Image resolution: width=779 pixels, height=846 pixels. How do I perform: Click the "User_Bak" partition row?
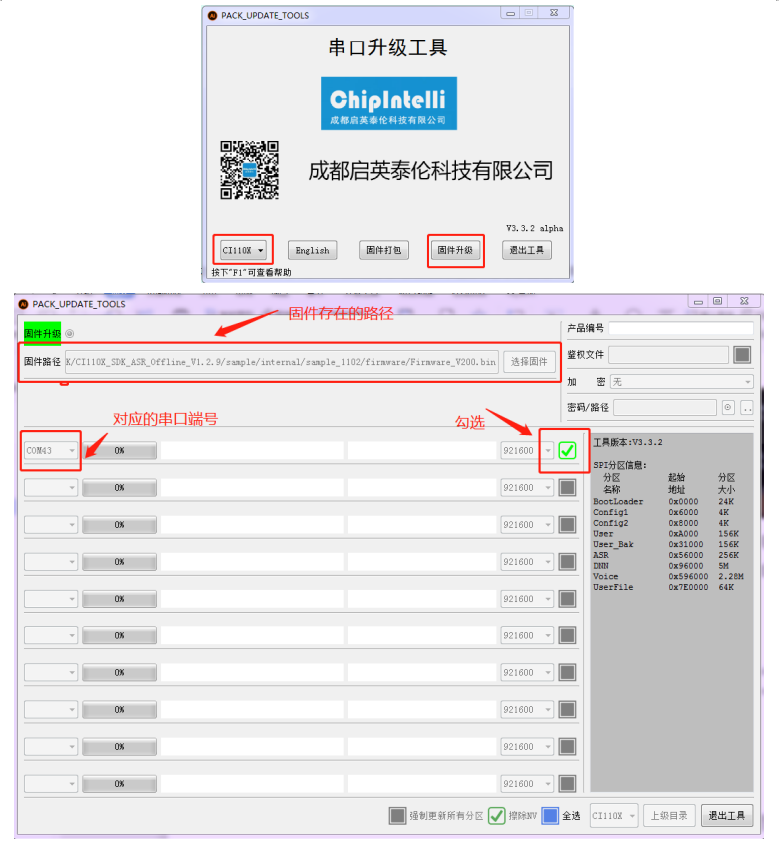668,544
